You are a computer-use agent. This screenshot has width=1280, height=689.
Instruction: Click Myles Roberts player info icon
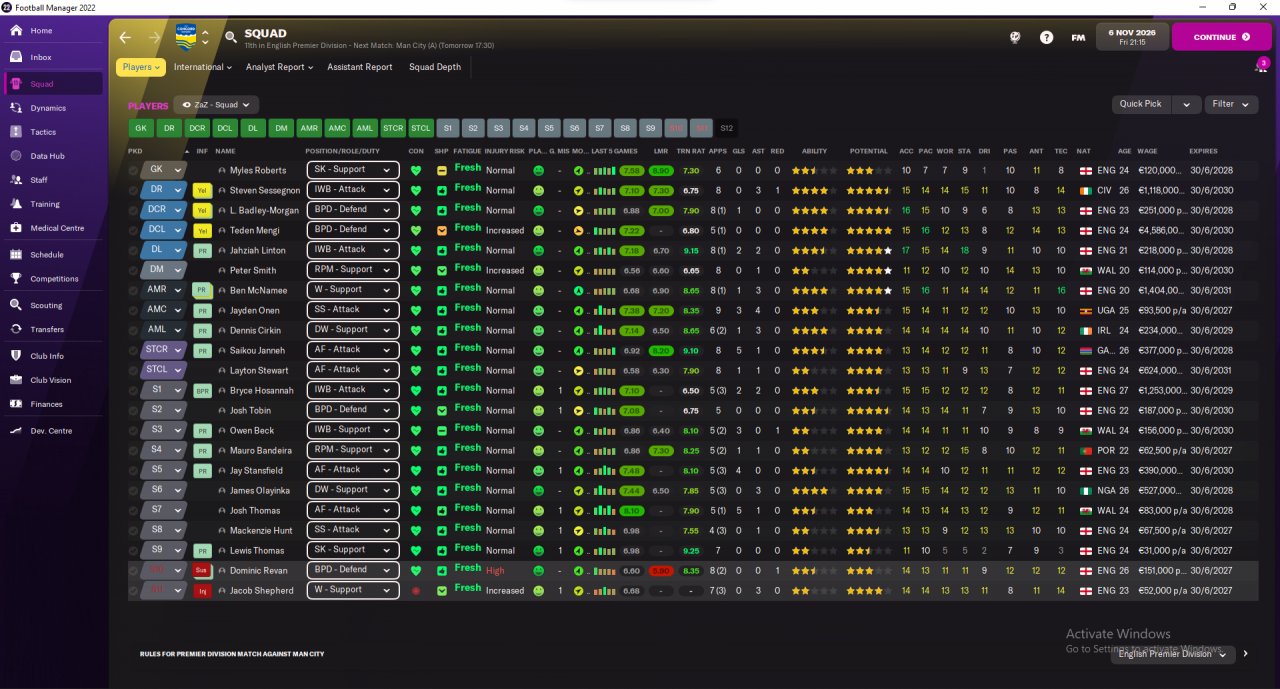coord(222,170)
